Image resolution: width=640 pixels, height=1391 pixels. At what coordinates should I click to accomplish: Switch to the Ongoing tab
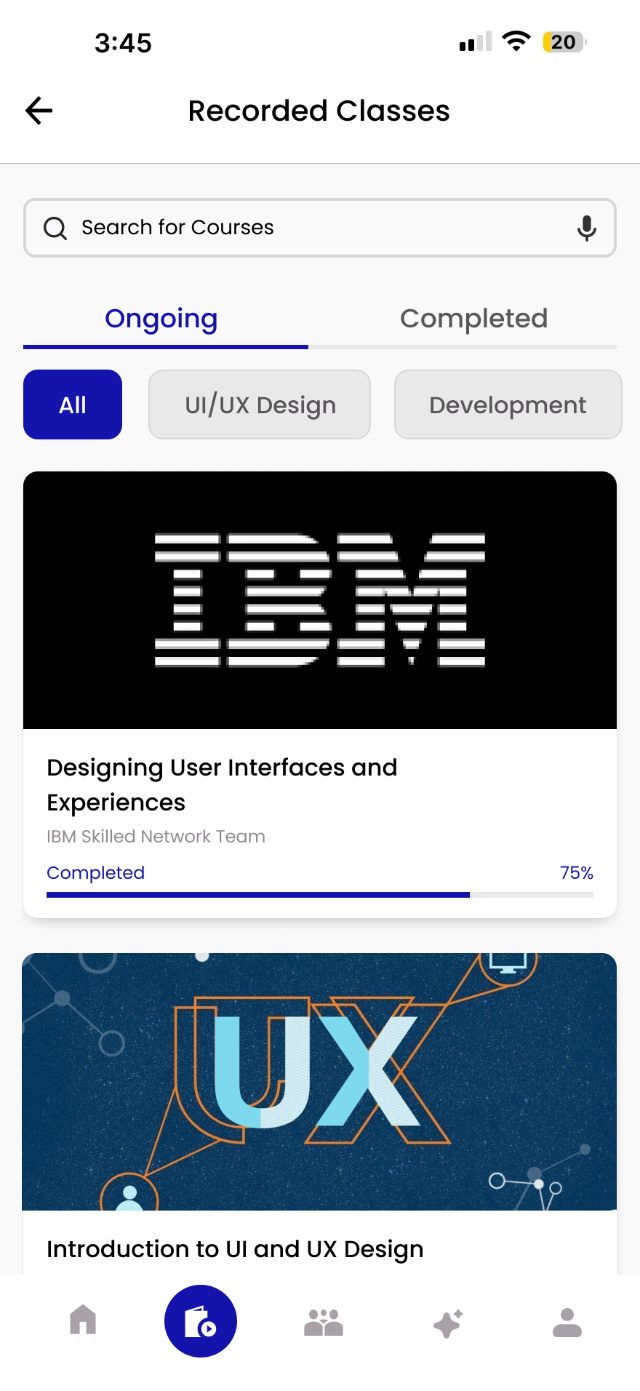(x=161, y=319)
